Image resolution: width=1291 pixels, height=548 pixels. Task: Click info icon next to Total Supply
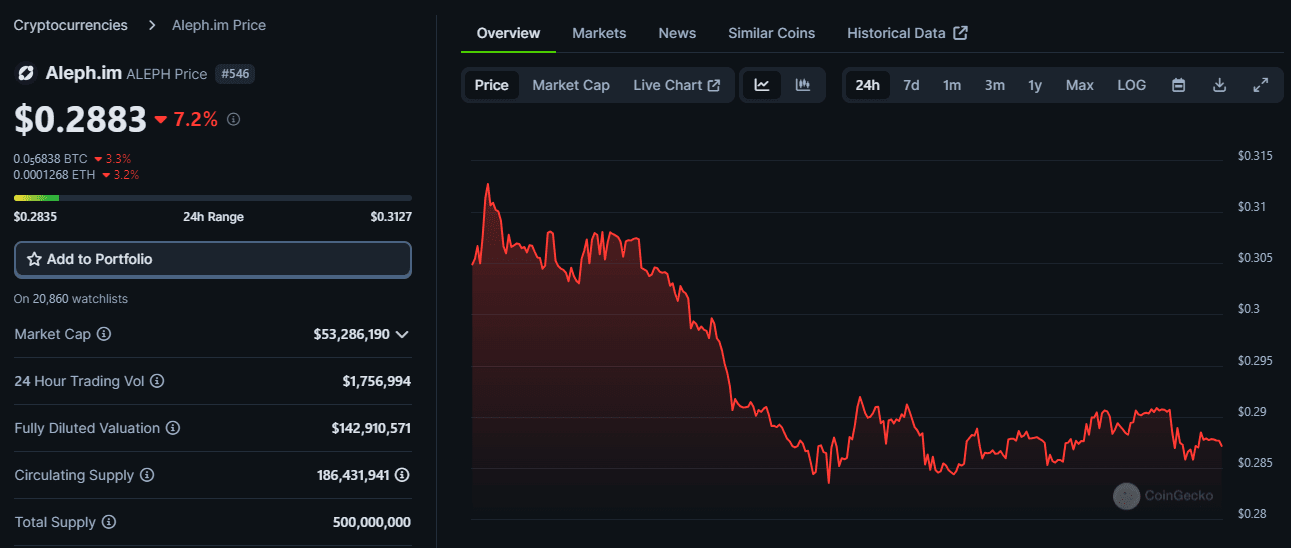109,522
